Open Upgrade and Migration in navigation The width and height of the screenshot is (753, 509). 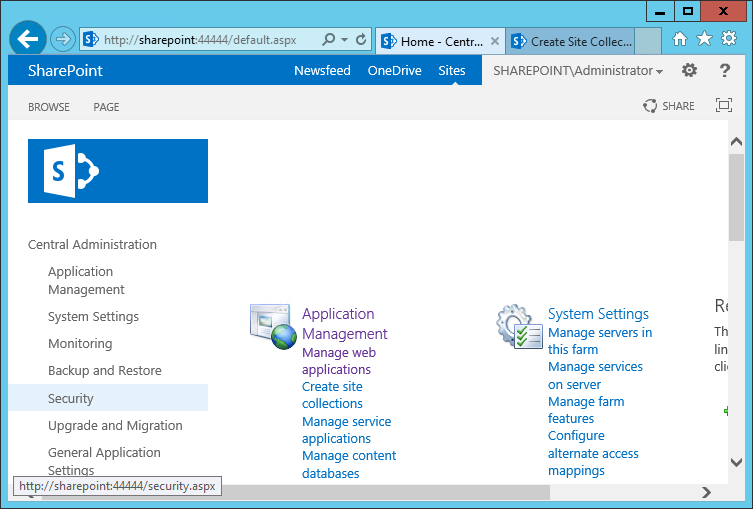click(x=115, y=425)
